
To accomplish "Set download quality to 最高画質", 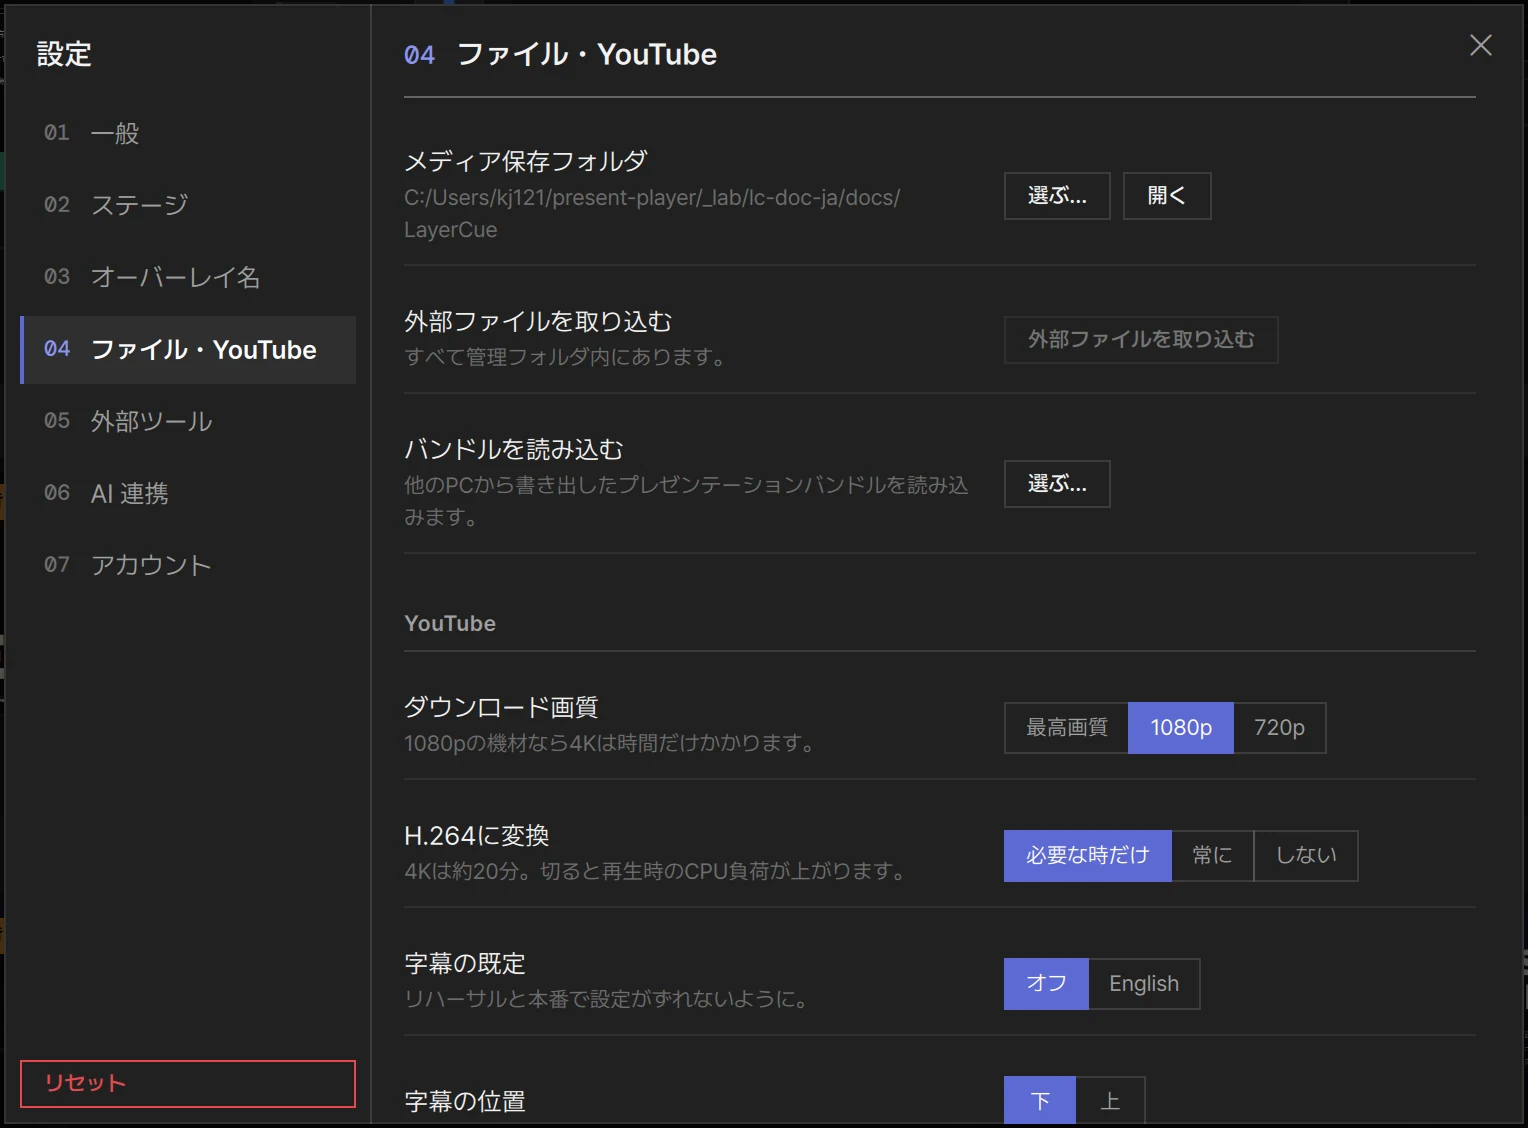I will tap(1067, 728).
